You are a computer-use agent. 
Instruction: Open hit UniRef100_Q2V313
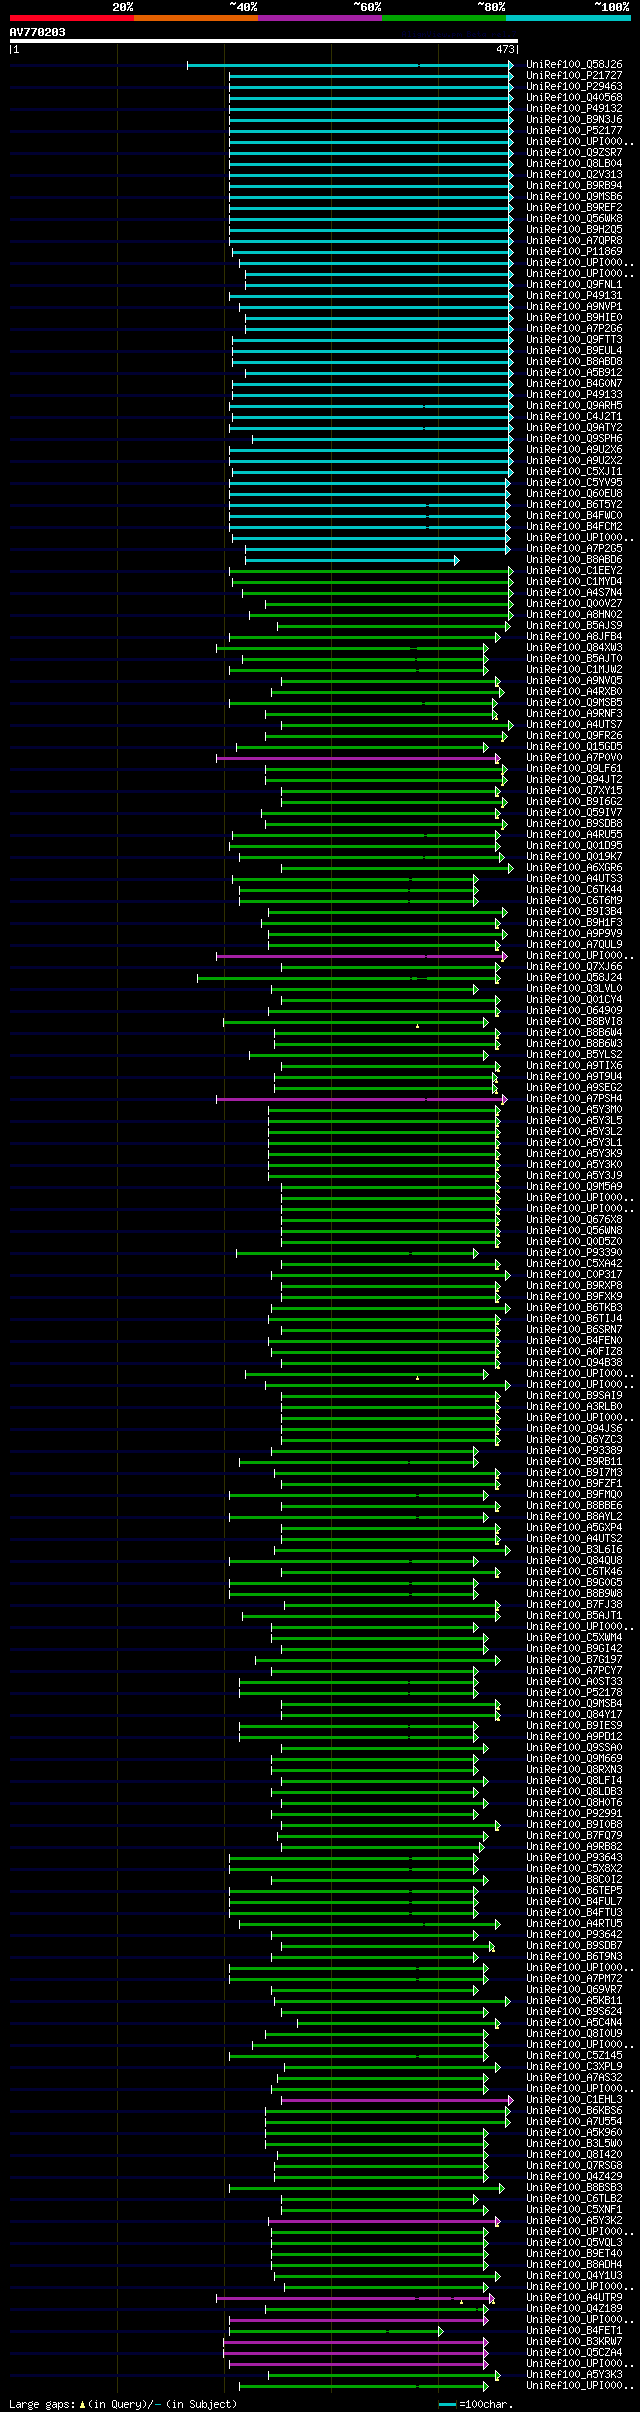click(574, 174)
